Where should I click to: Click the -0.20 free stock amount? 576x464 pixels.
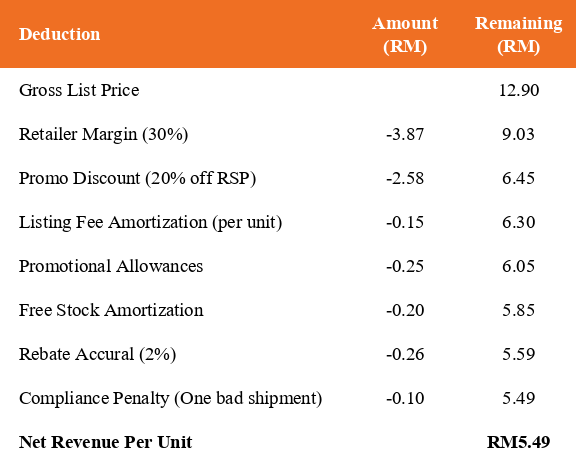pos(405,310)
